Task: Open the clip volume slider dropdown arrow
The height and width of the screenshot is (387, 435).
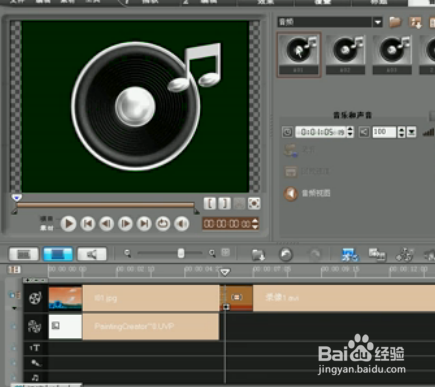Action: 412,132
